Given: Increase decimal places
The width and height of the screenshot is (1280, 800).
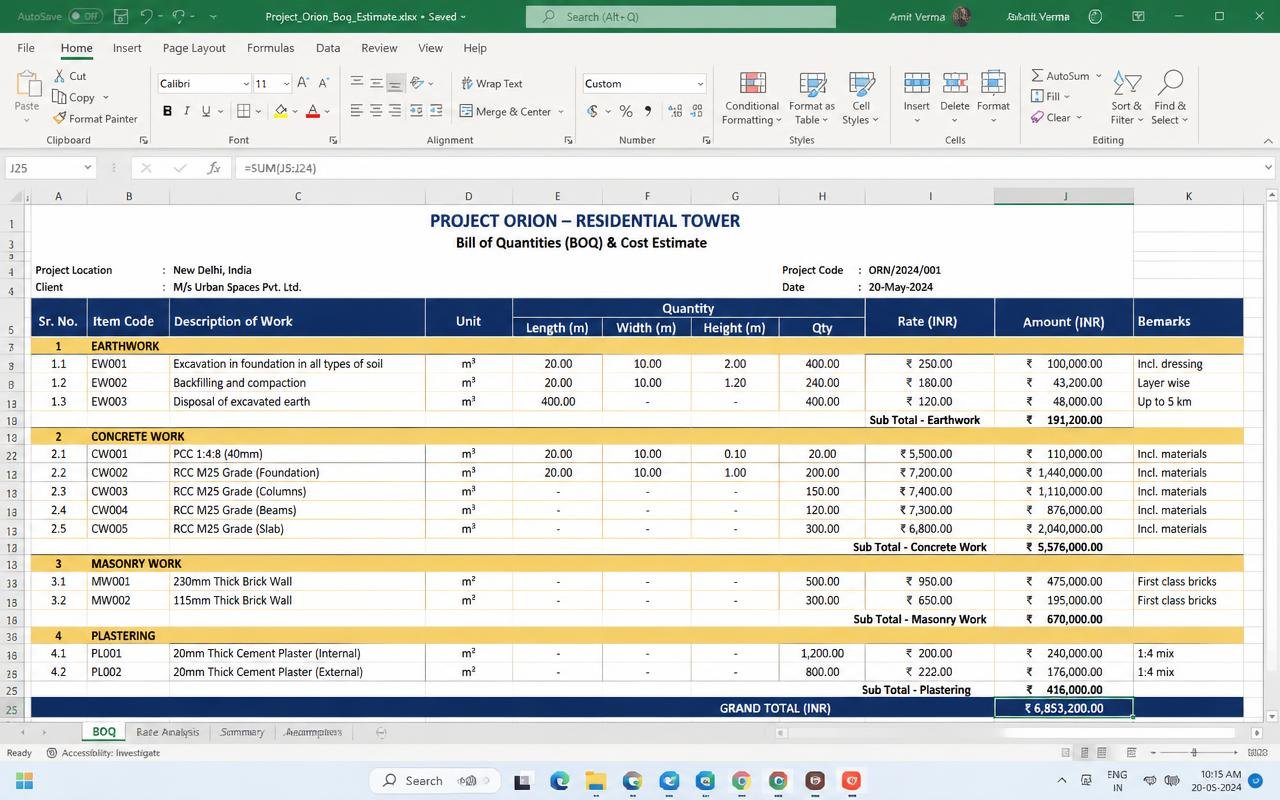Looking at the screenshot, I should coord(676,111).
